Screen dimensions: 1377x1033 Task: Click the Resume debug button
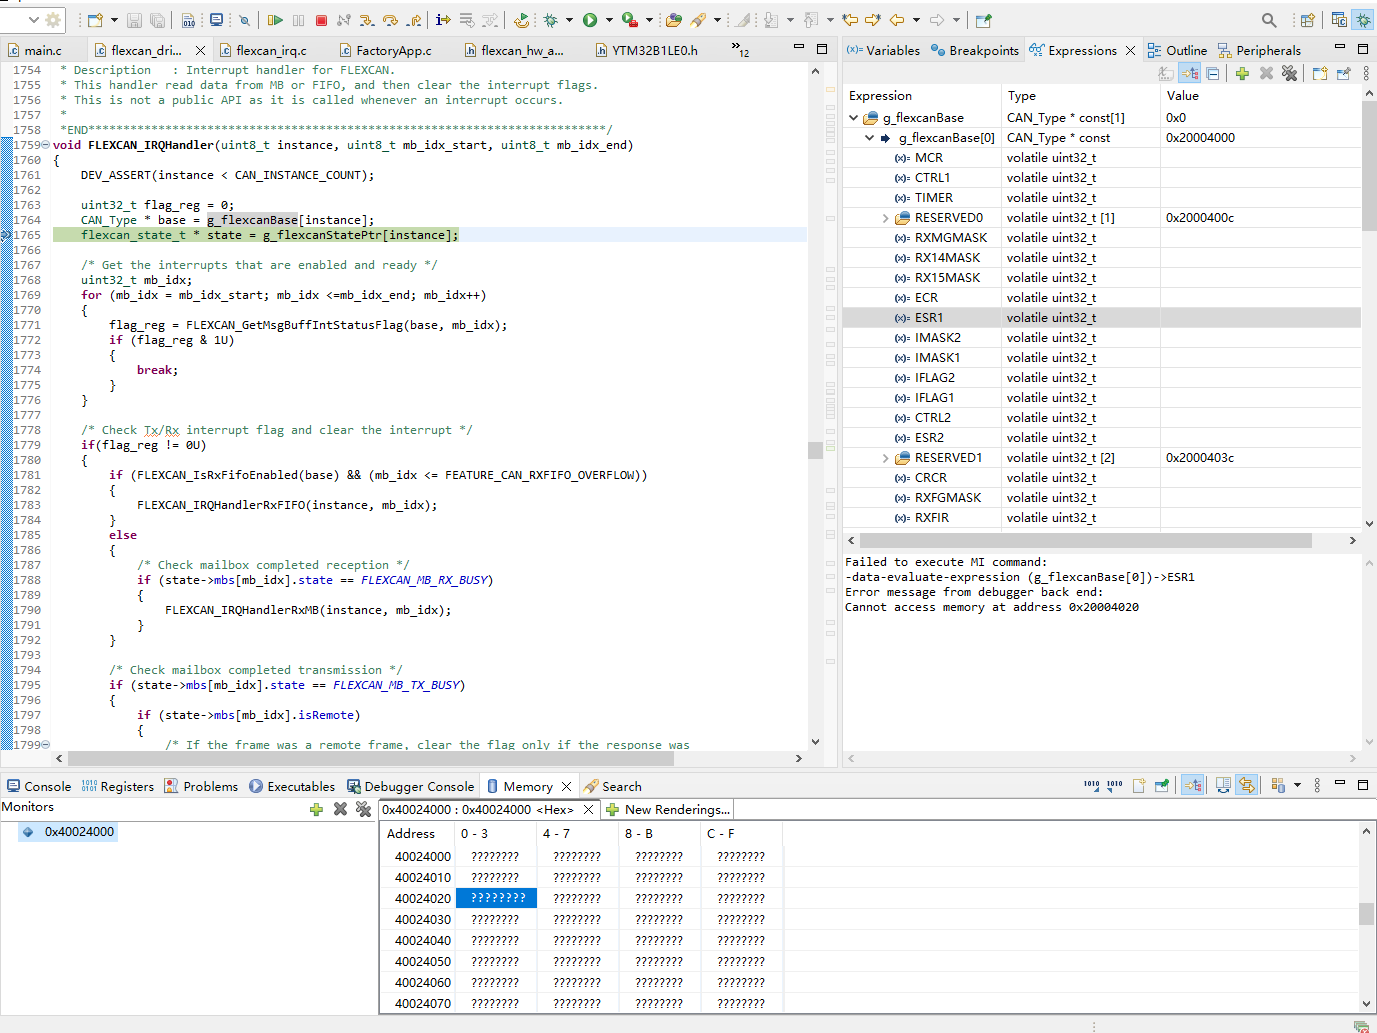tap(275, 20)
